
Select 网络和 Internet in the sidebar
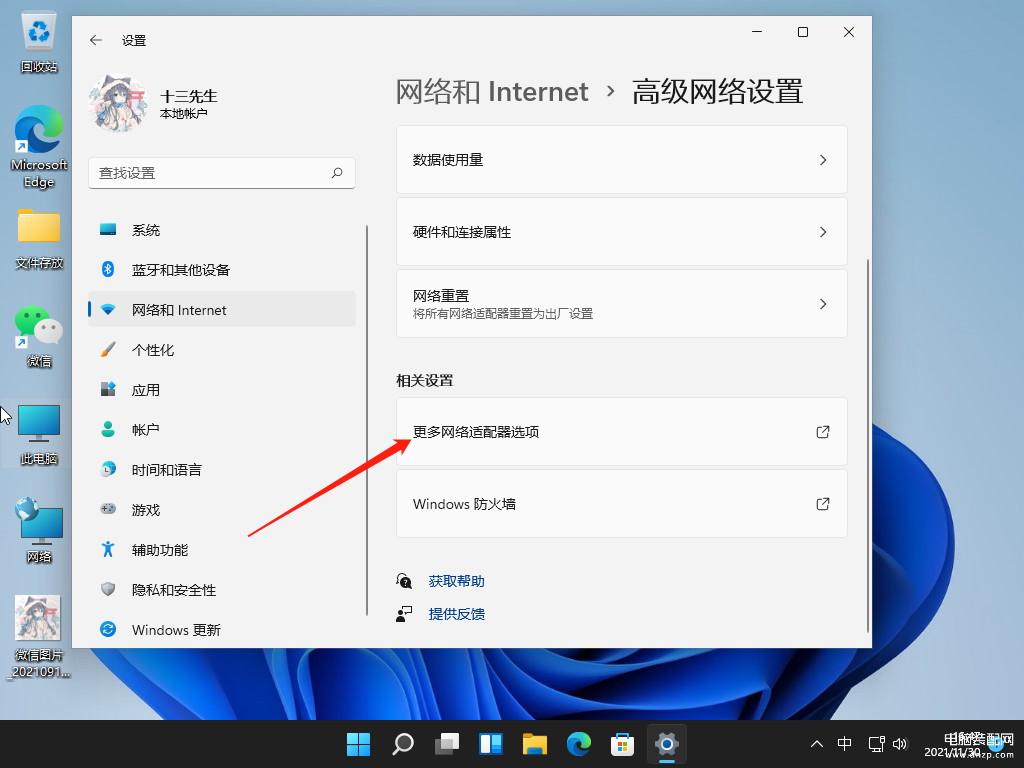click(x=222, y=310)
